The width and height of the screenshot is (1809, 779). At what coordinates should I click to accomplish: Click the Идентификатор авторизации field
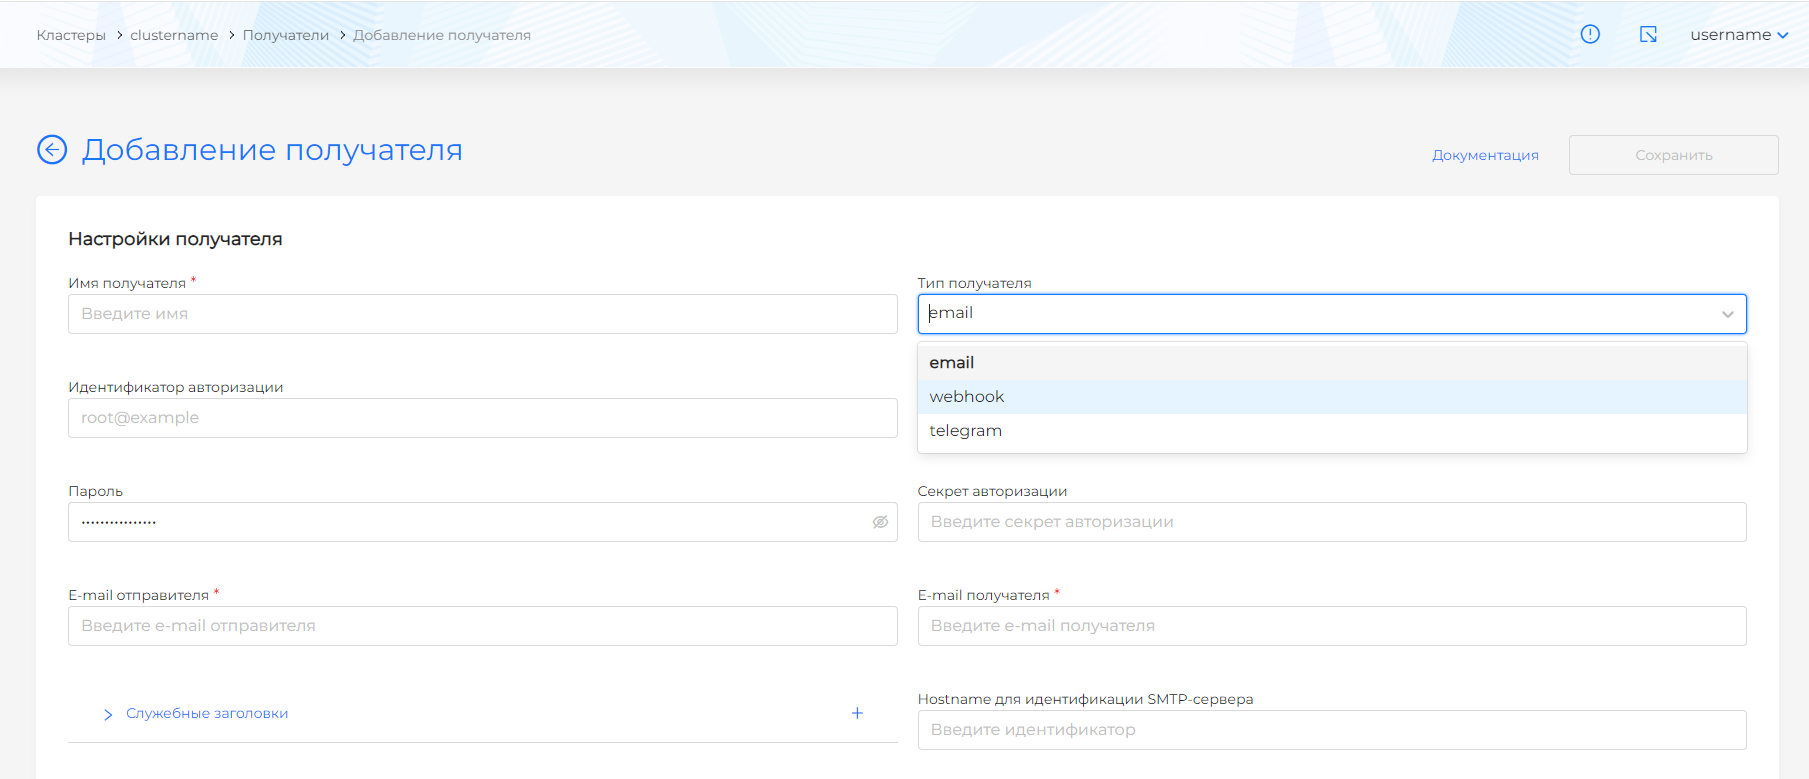(482, 418)
